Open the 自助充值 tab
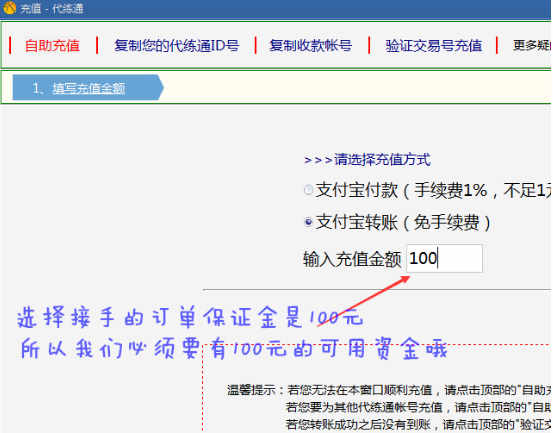553x433 pixels. point(52,46)
